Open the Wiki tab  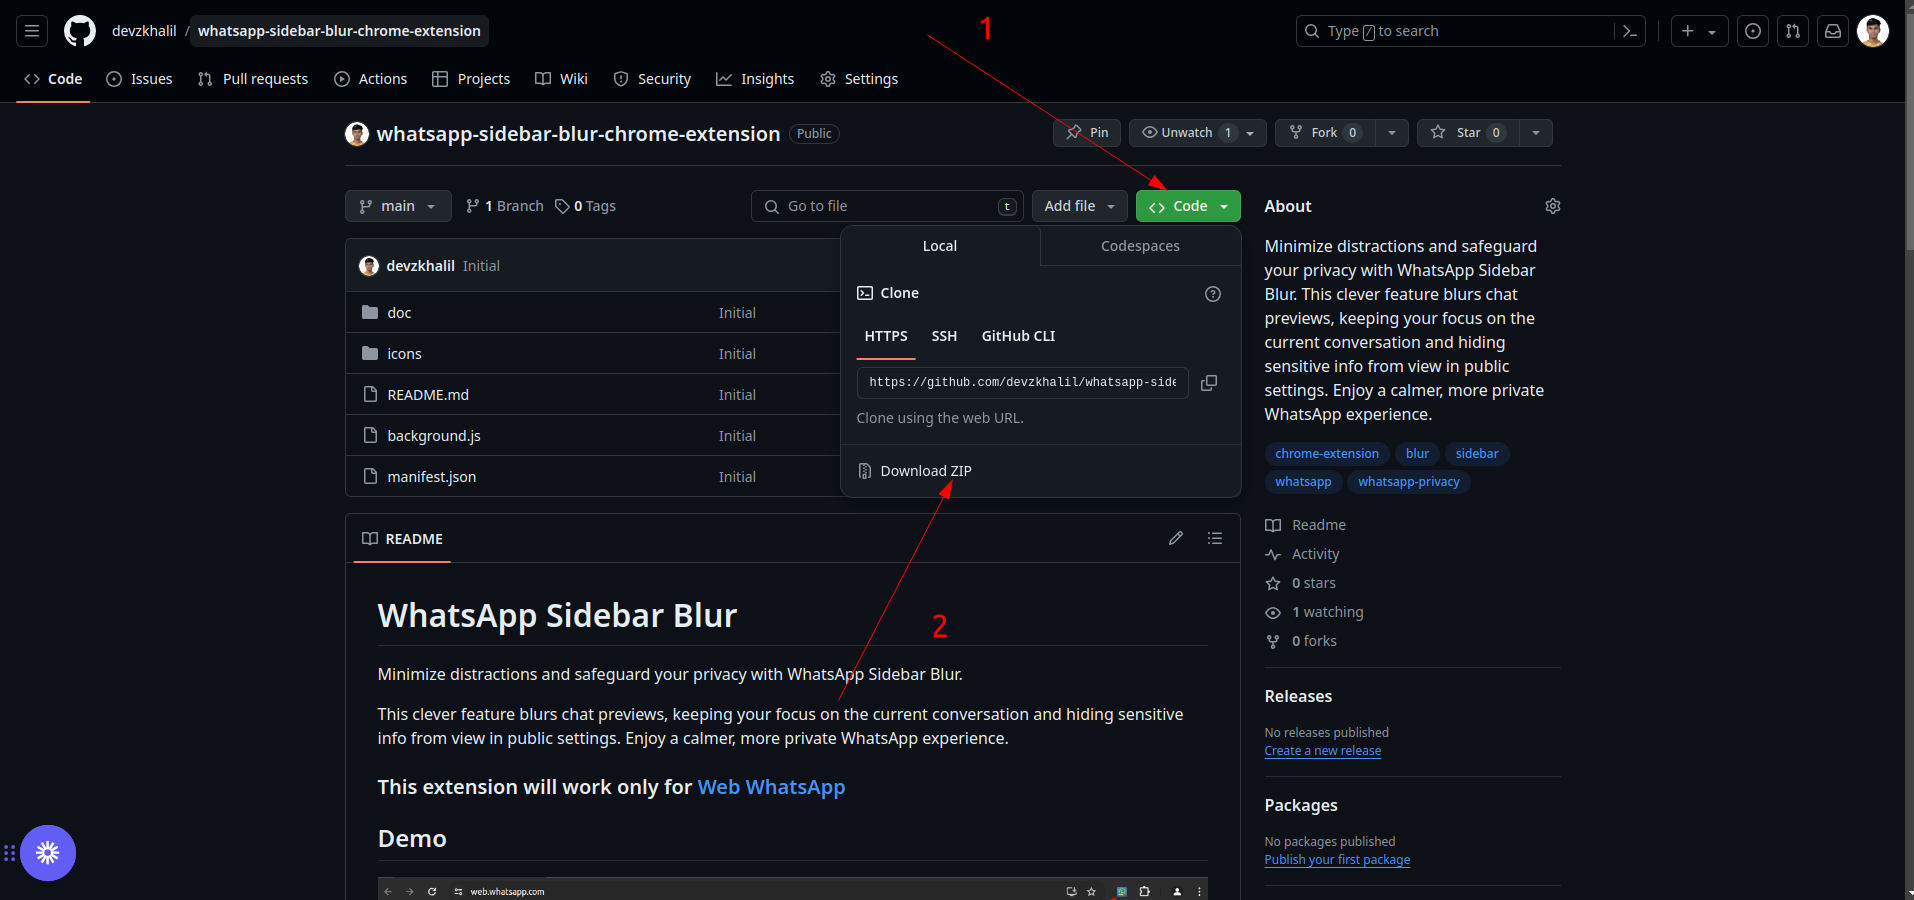coord(561,79)
